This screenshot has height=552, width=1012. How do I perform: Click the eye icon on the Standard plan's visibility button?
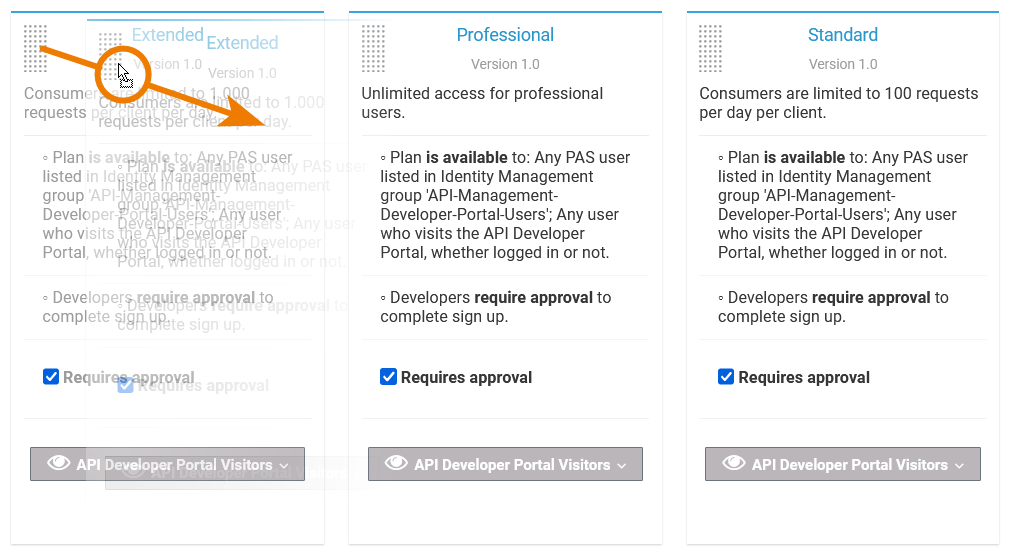[735, 464]
